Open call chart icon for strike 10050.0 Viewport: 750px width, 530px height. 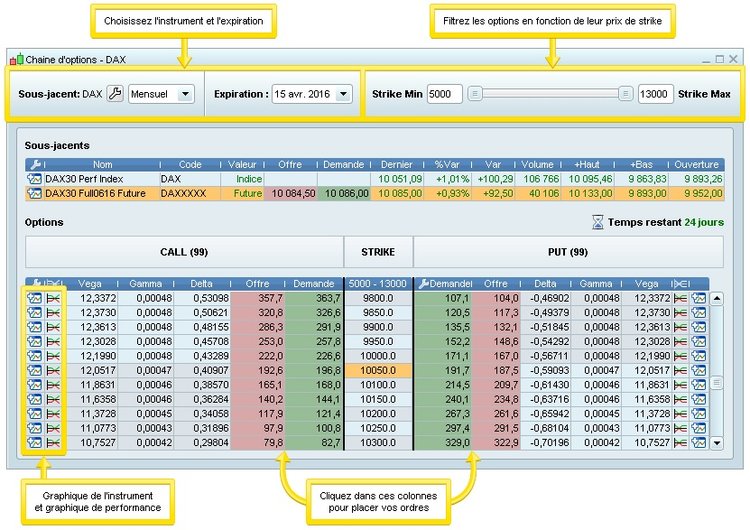coord(34,370)
